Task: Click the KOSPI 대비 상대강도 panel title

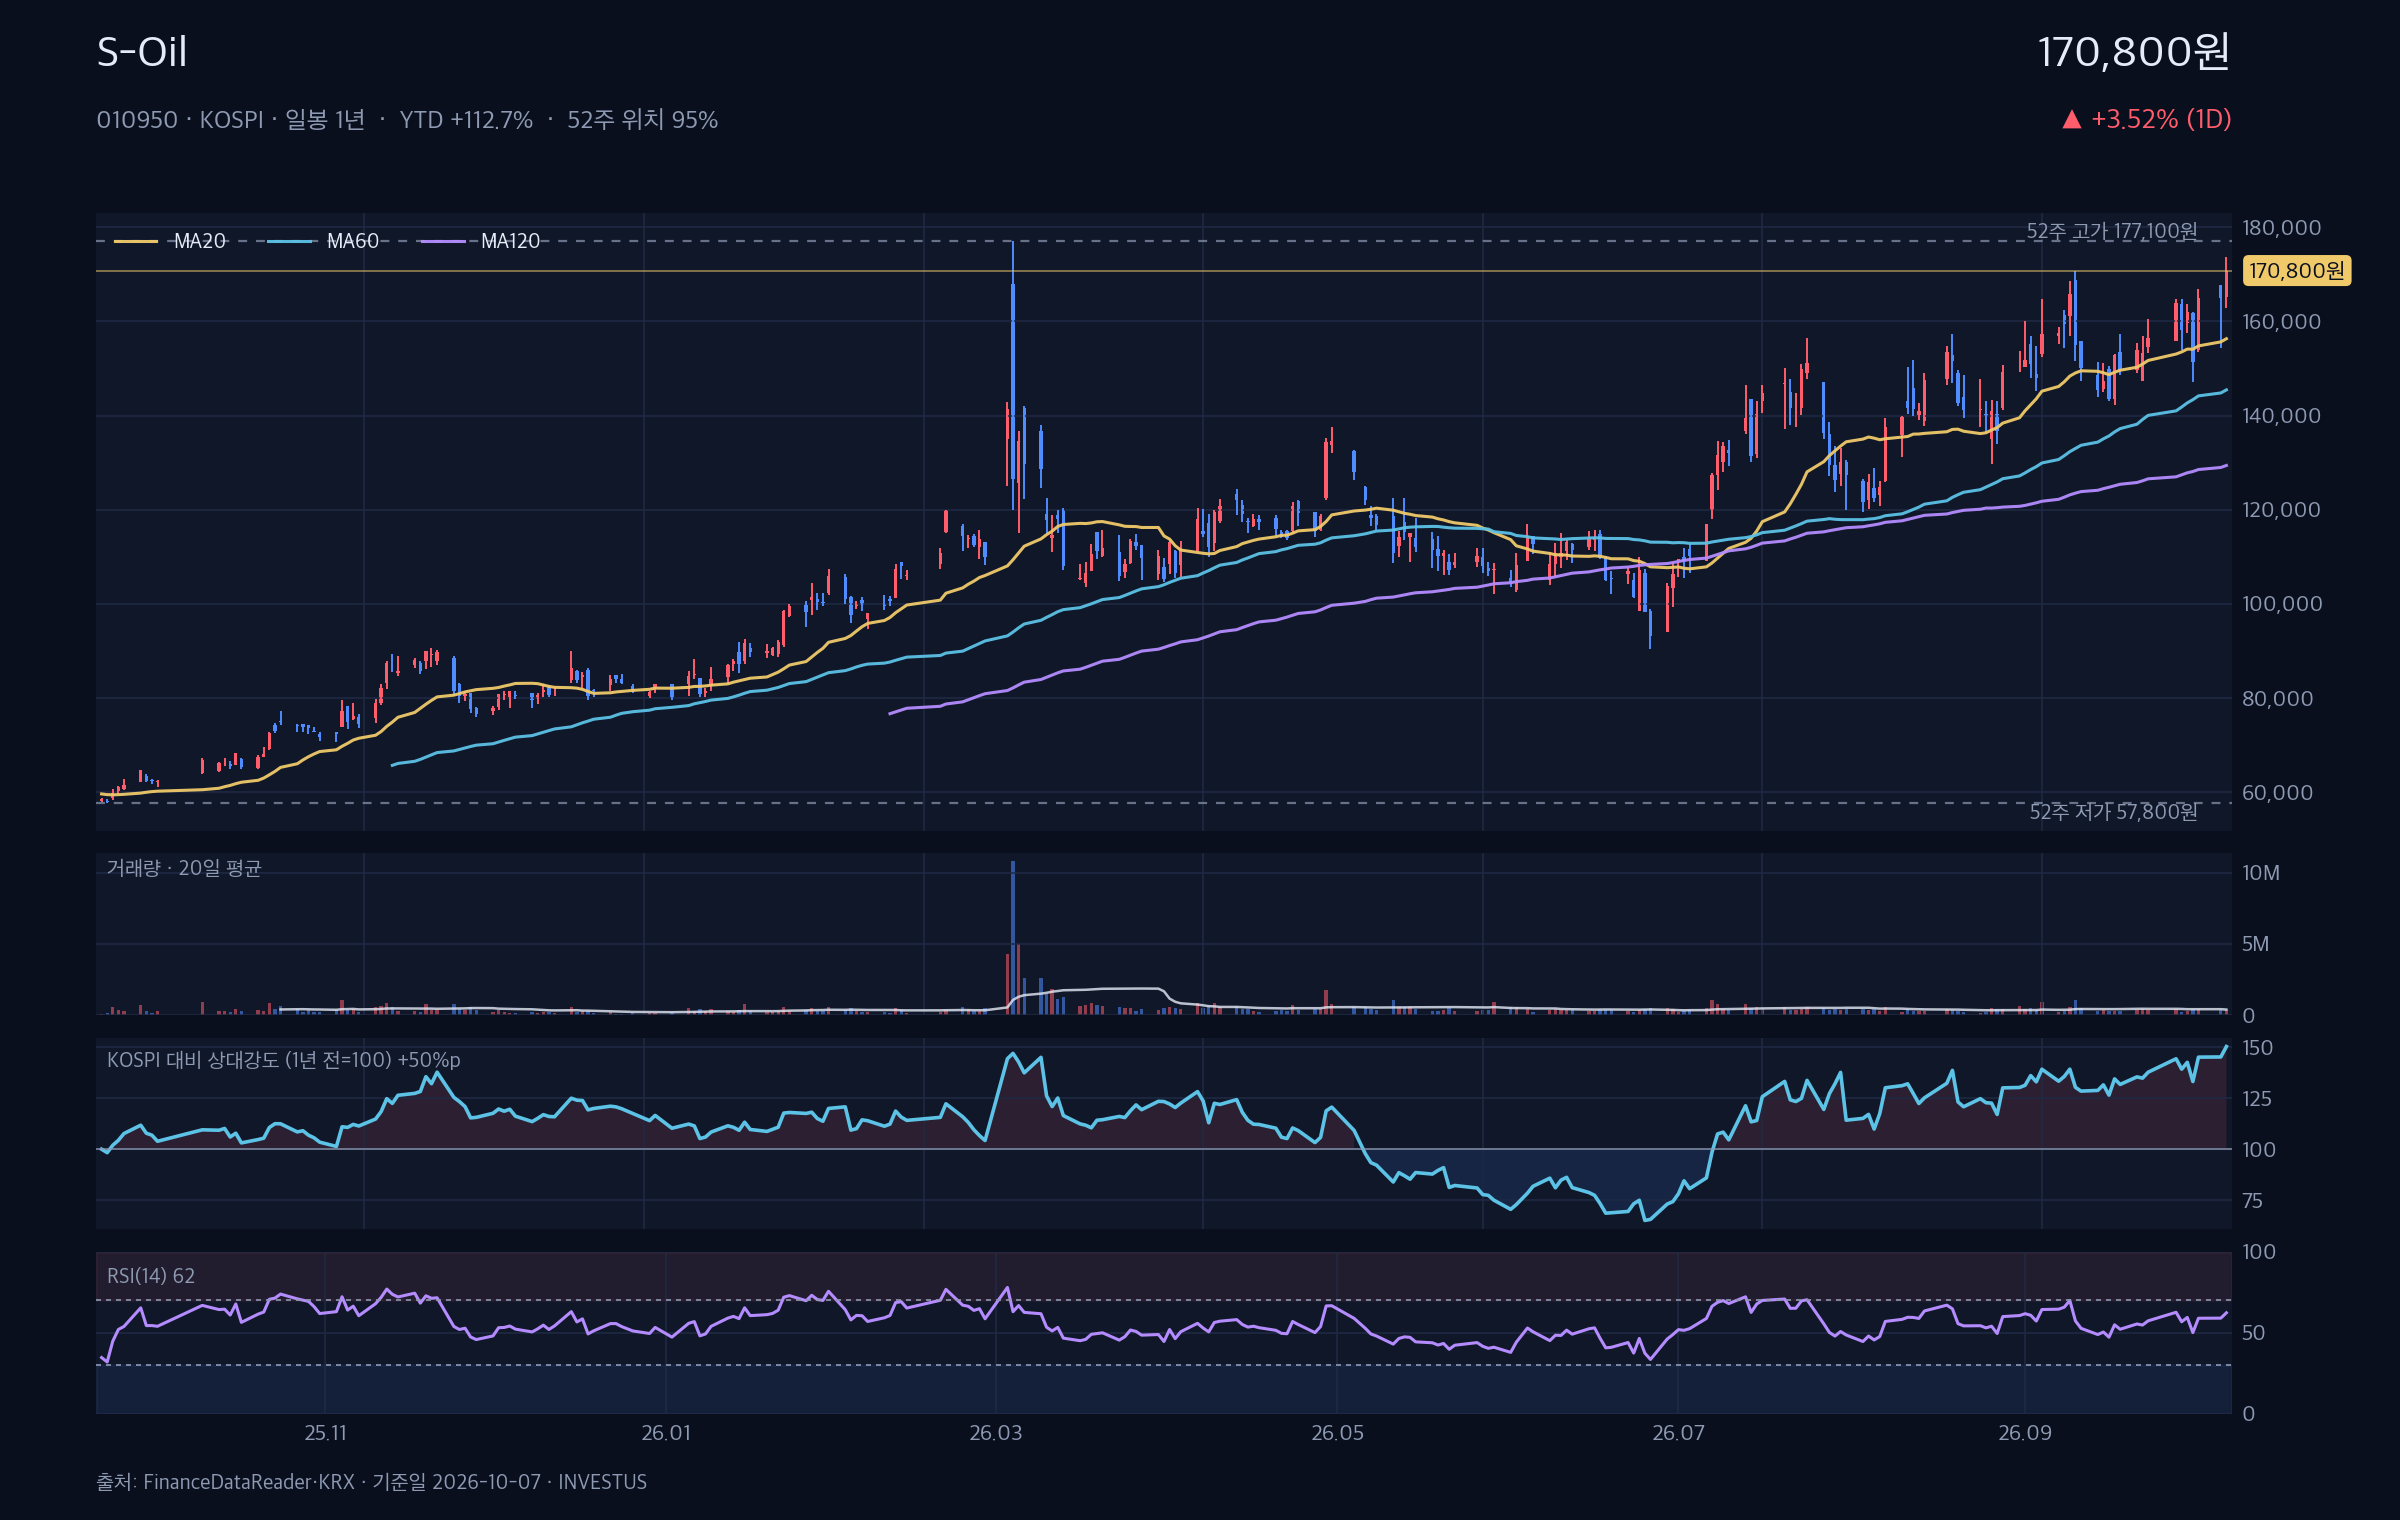Action: [x=283, y=1060]
